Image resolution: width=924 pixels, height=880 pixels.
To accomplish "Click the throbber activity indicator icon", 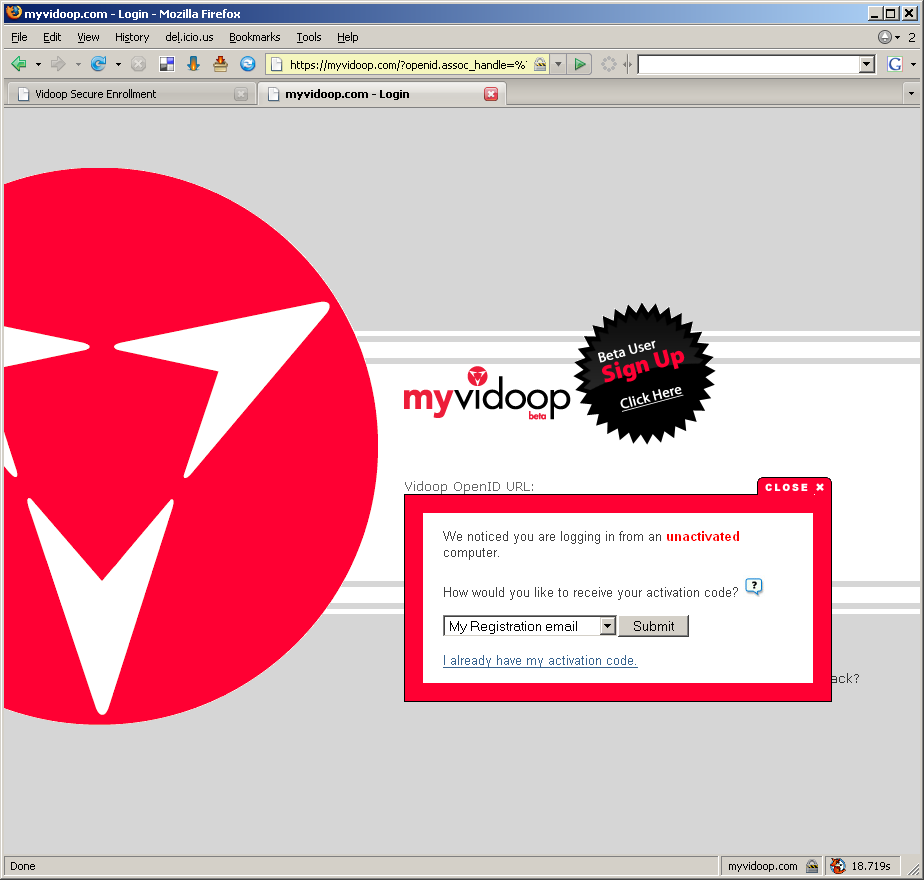I will point(609,64).
